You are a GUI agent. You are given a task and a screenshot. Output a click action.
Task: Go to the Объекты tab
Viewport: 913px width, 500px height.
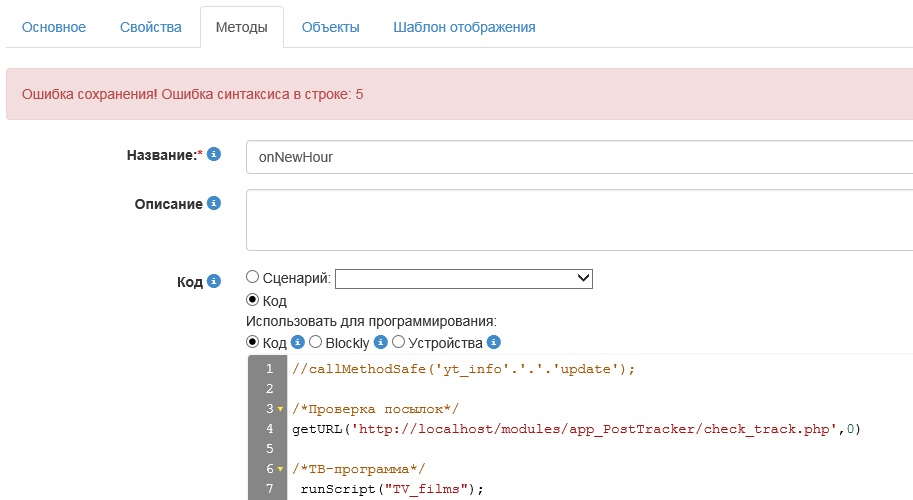(x=330, y=27)
